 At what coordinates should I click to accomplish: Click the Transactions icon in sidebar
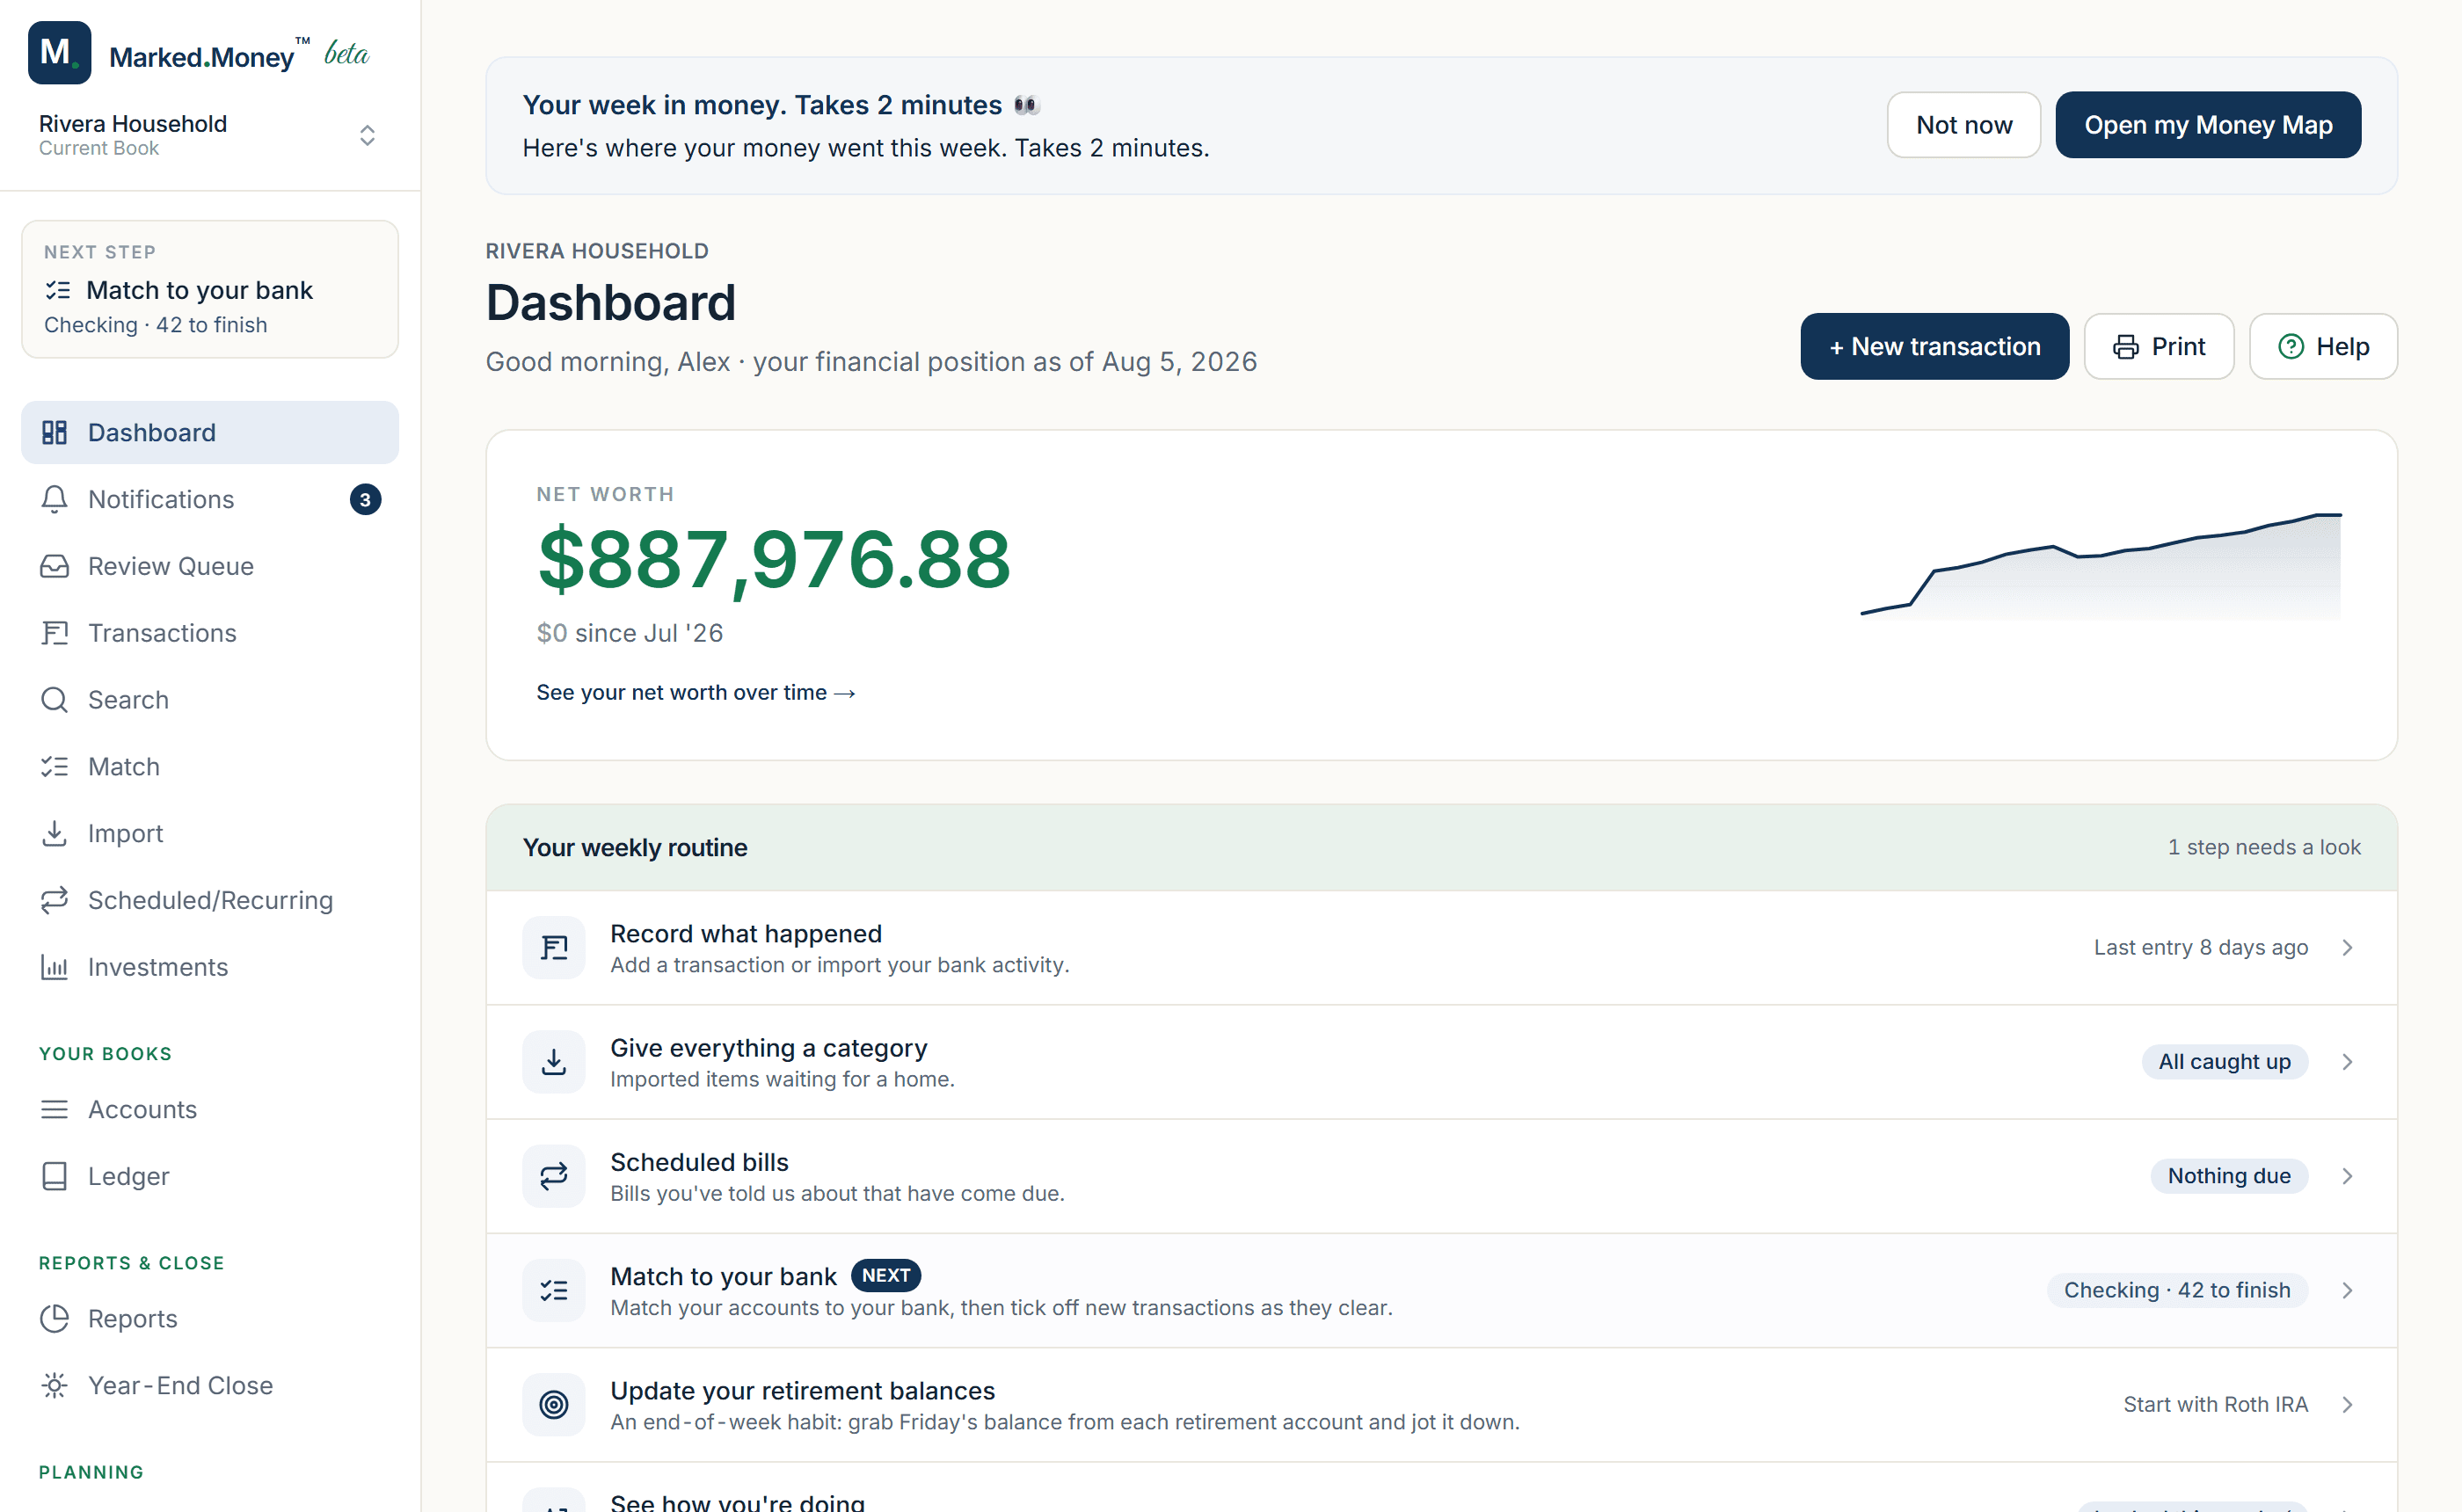tap(54, 633)
